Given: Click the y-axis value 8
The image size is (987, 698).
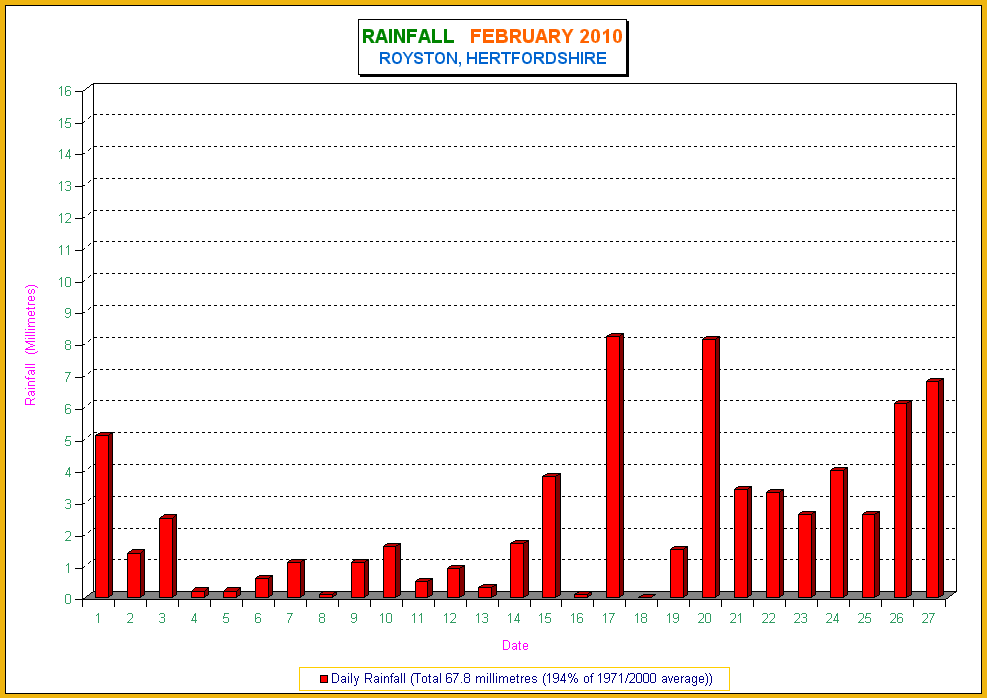Looking at the screenshot, I should (x=68, y=345).
